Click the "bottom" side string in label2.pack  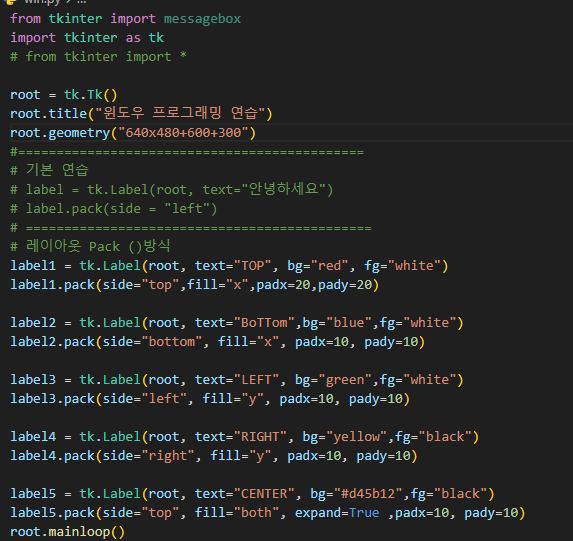(171, 342)
